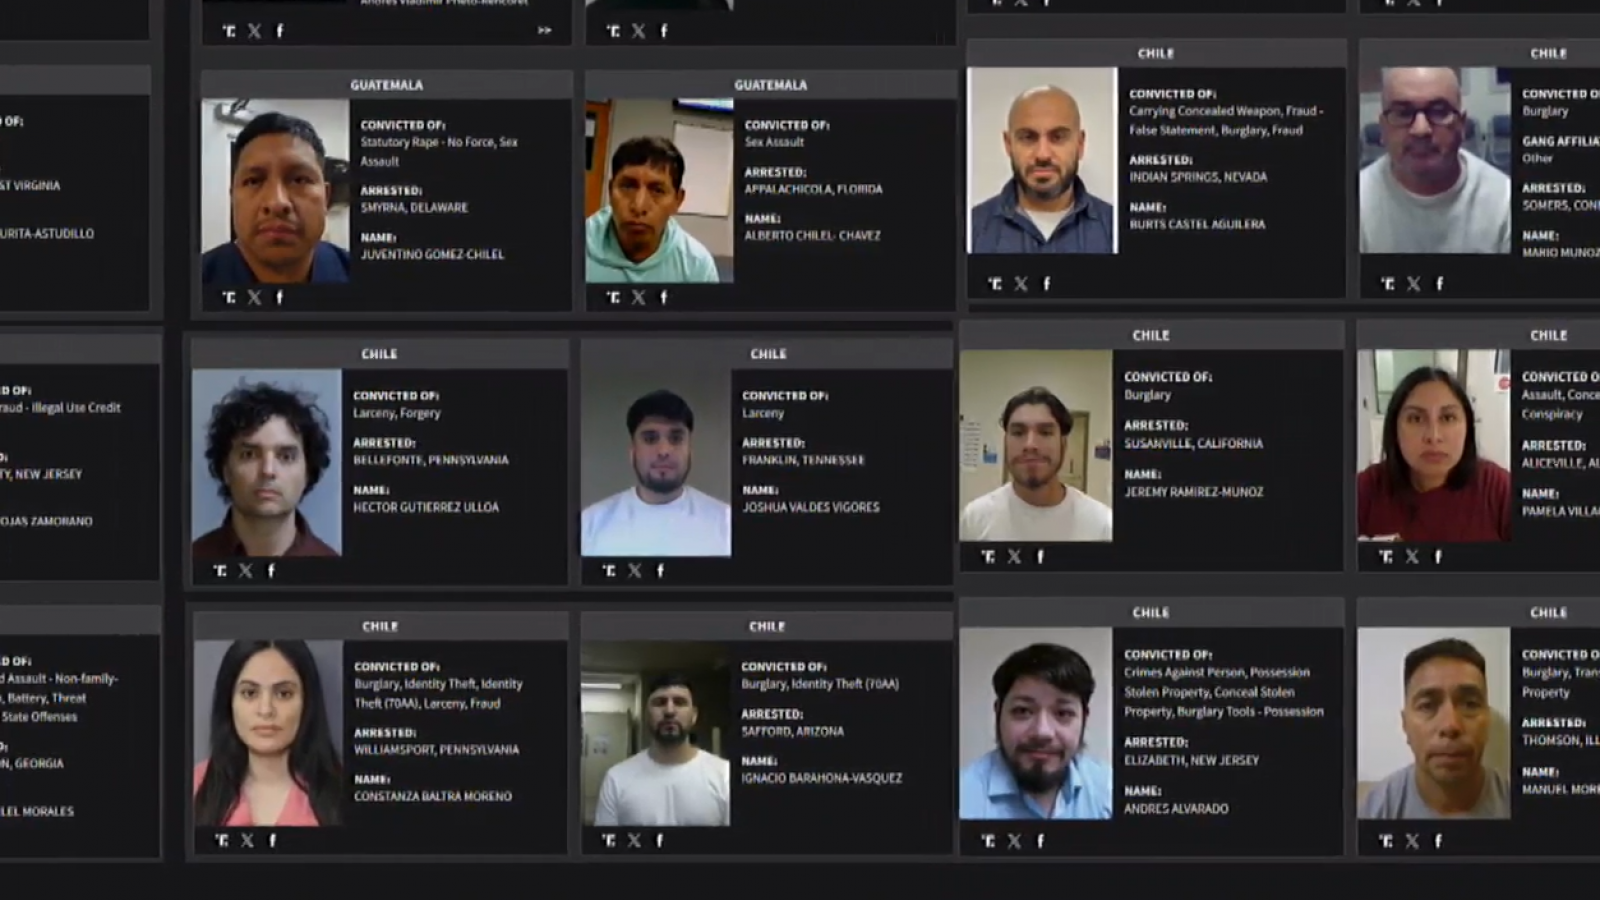Share Constanza Baltra Moreno card on Facebook
This screenshot has height=900, width=1600.
[272, 840]
